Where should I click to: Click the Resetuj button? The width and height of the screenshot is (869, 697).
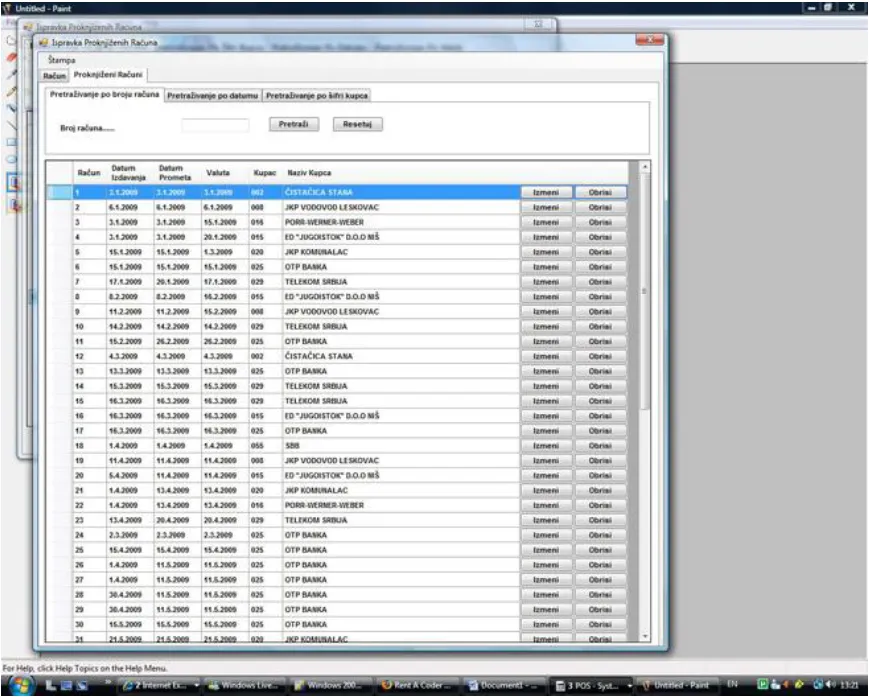(357, 124)
